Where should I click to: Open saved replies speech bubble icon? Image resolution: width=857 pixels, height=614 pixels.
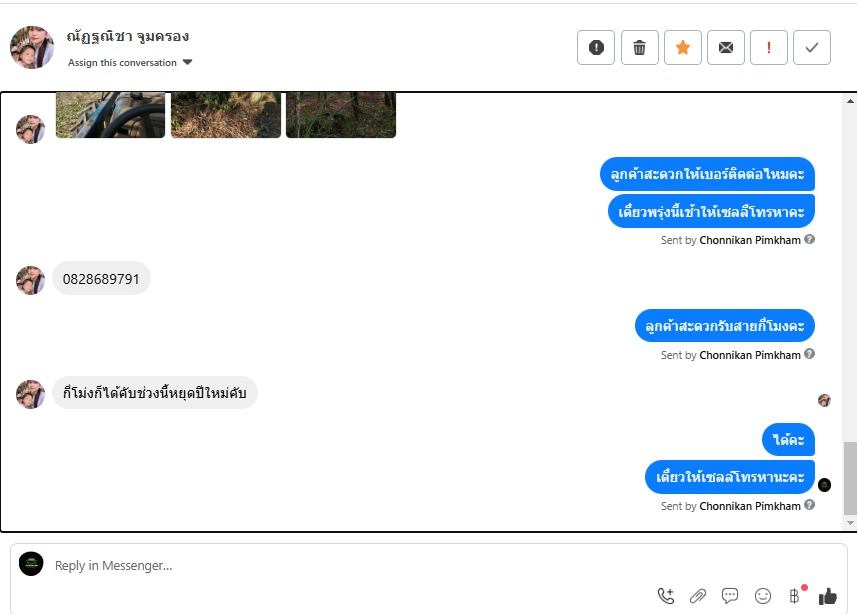730,596
